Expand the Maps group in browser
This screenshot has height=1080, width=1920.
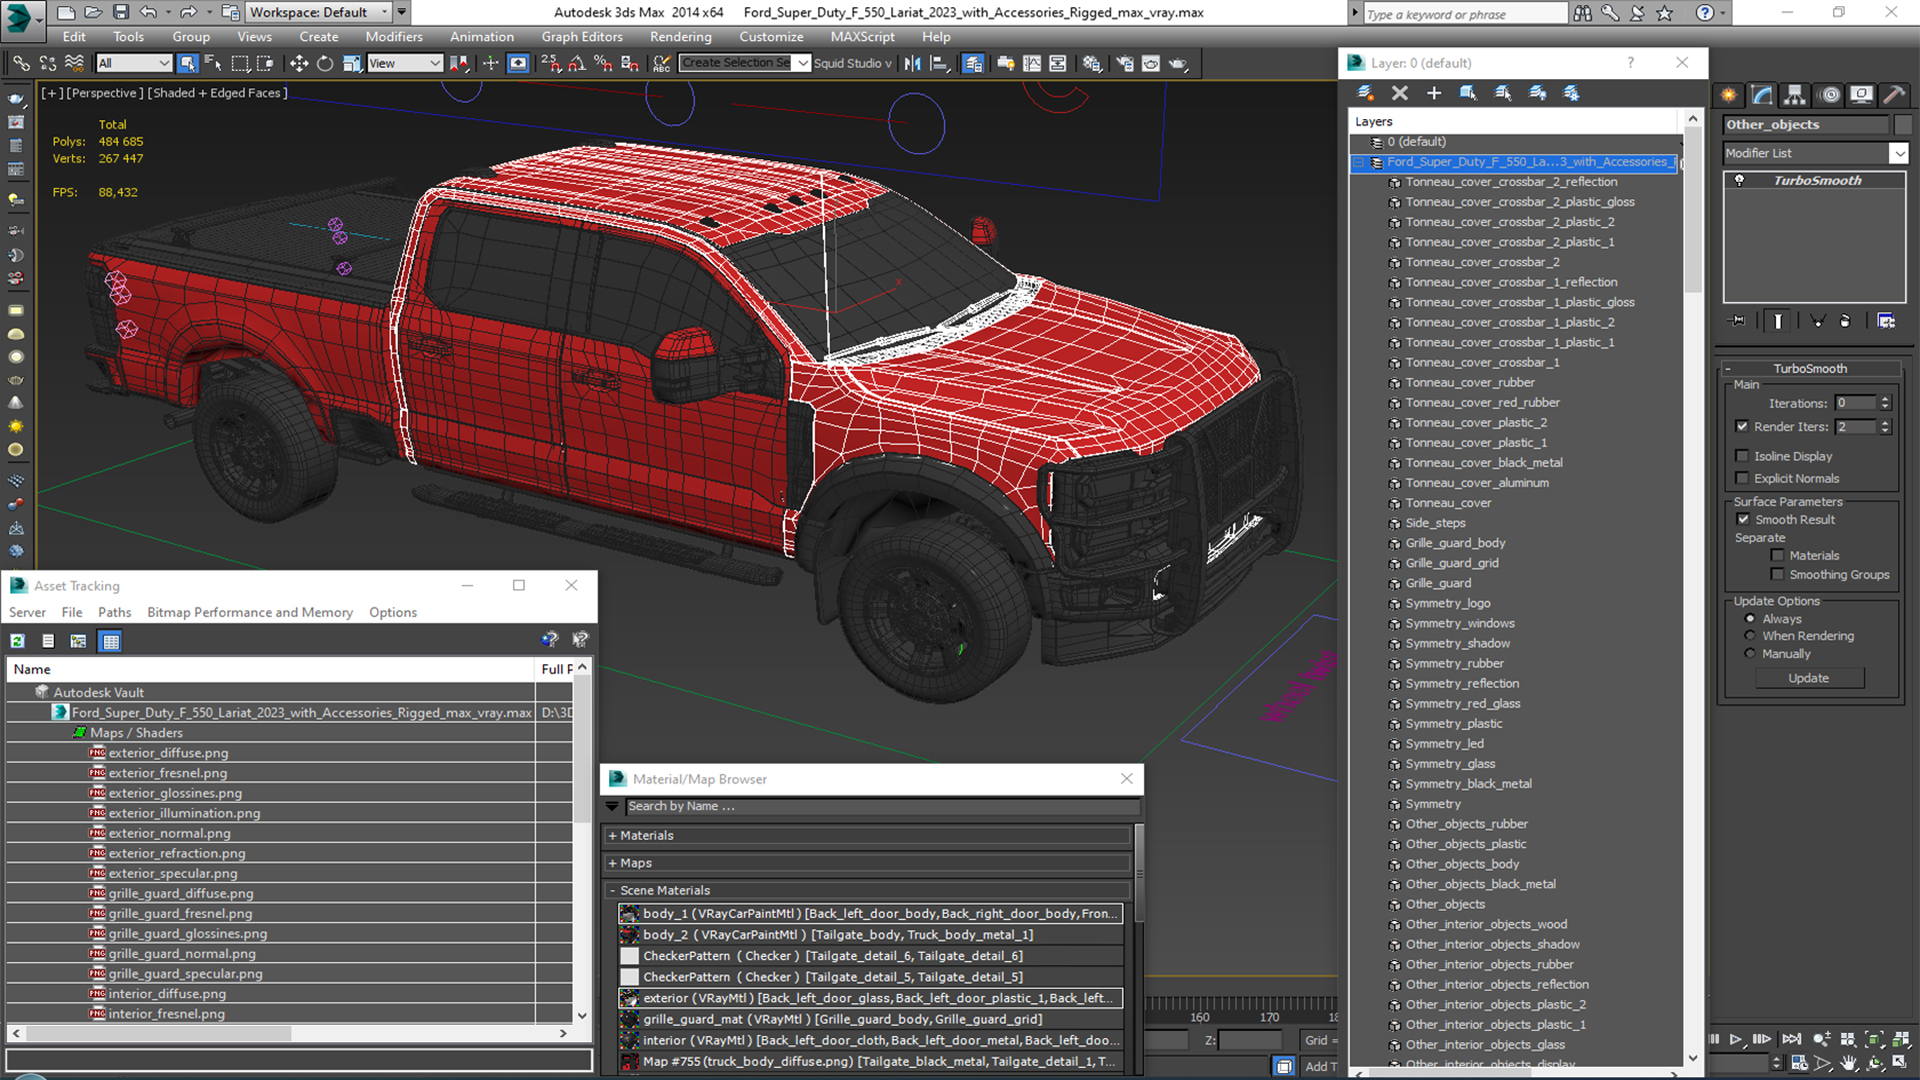(612, 863)
